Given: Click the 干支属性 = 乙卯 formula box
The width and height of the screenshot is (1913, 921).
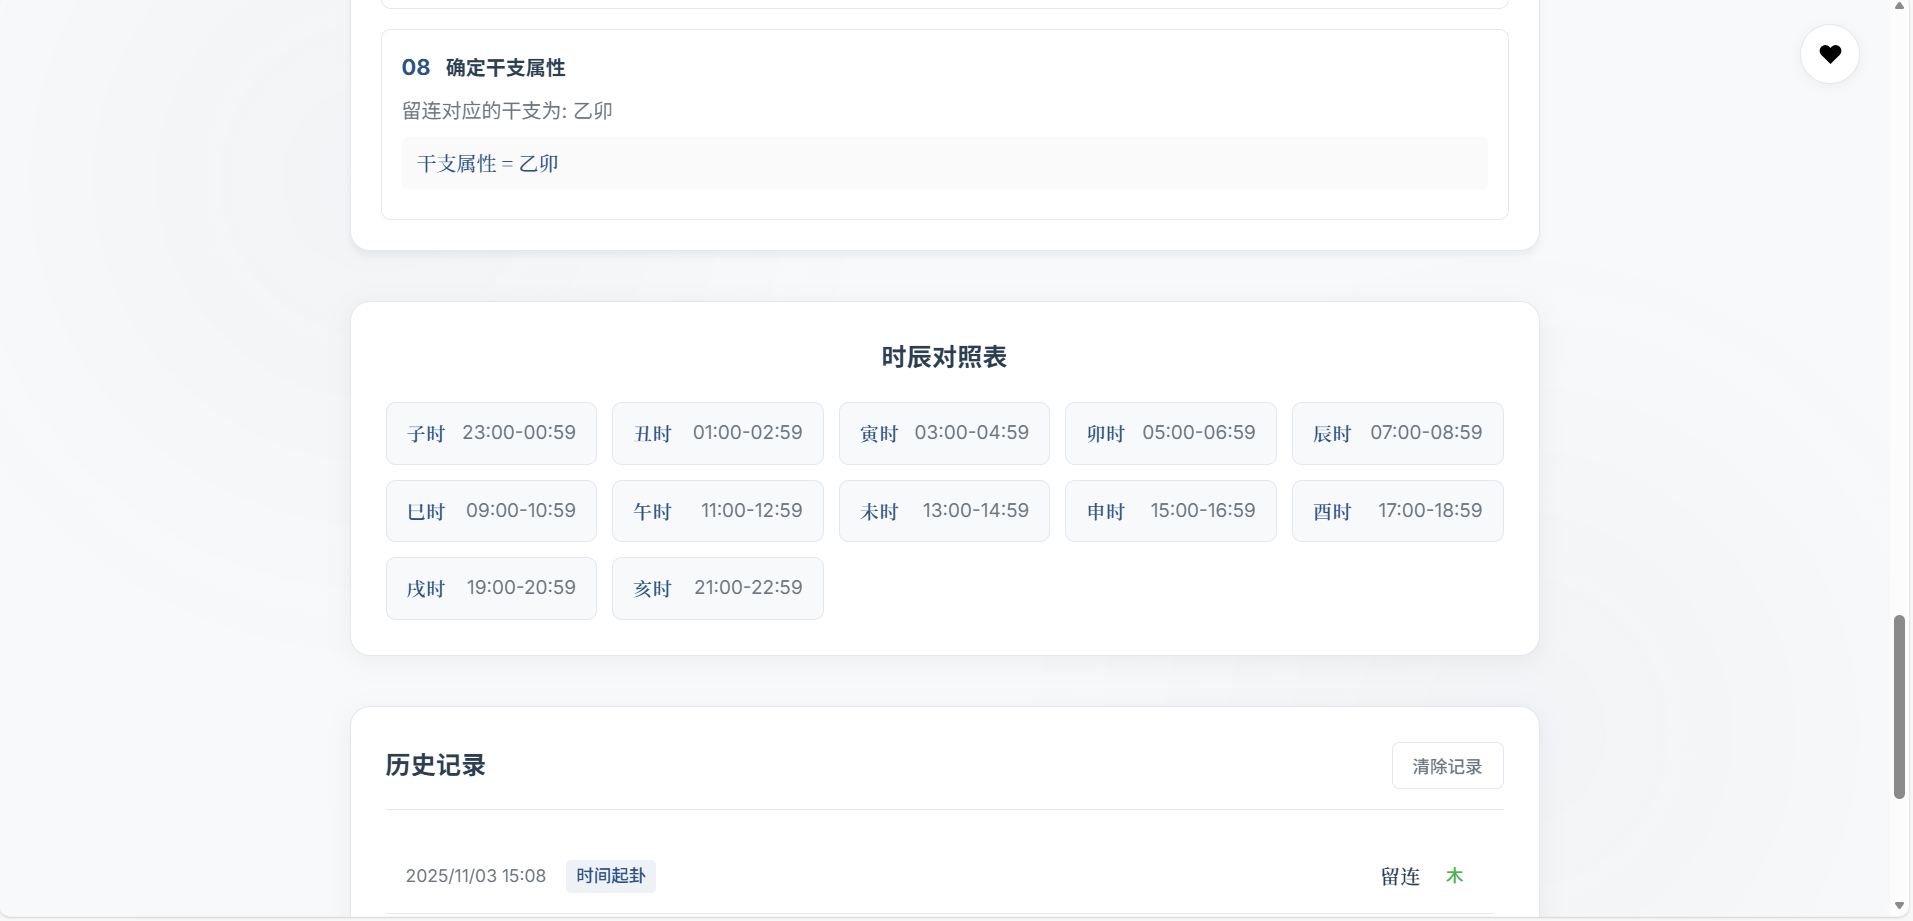Looking at the screenshot, I should pos(944,164).
